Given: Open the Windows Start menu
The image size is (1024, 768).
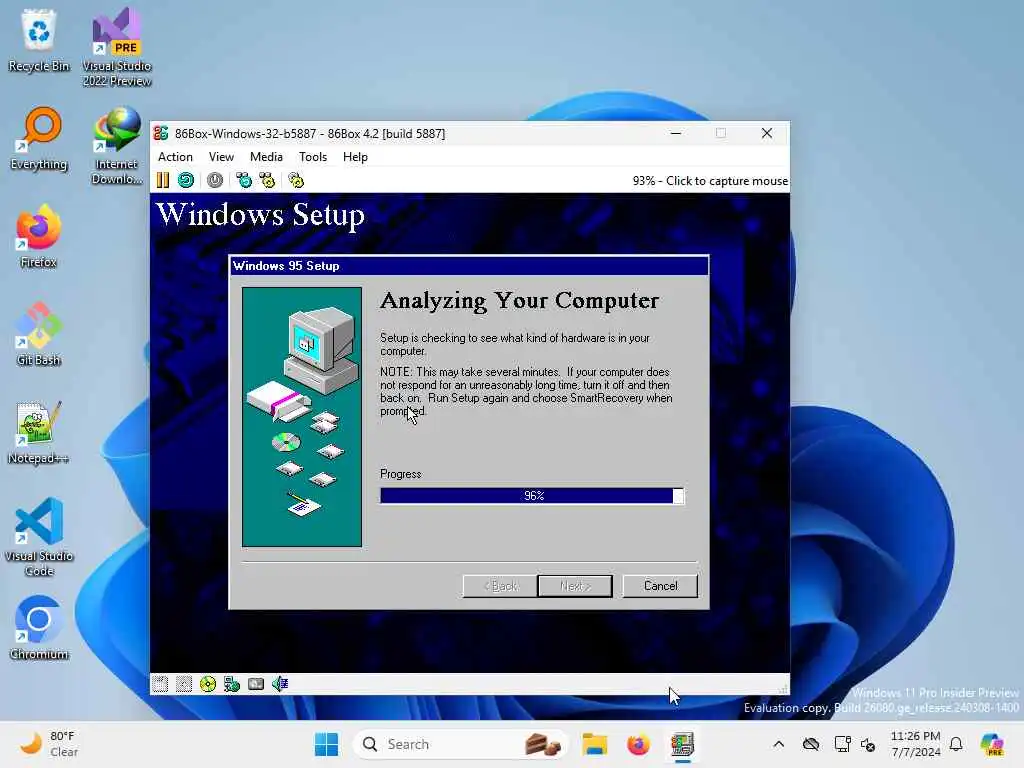Looking at the screenshot, I should [x=327, y=744].
